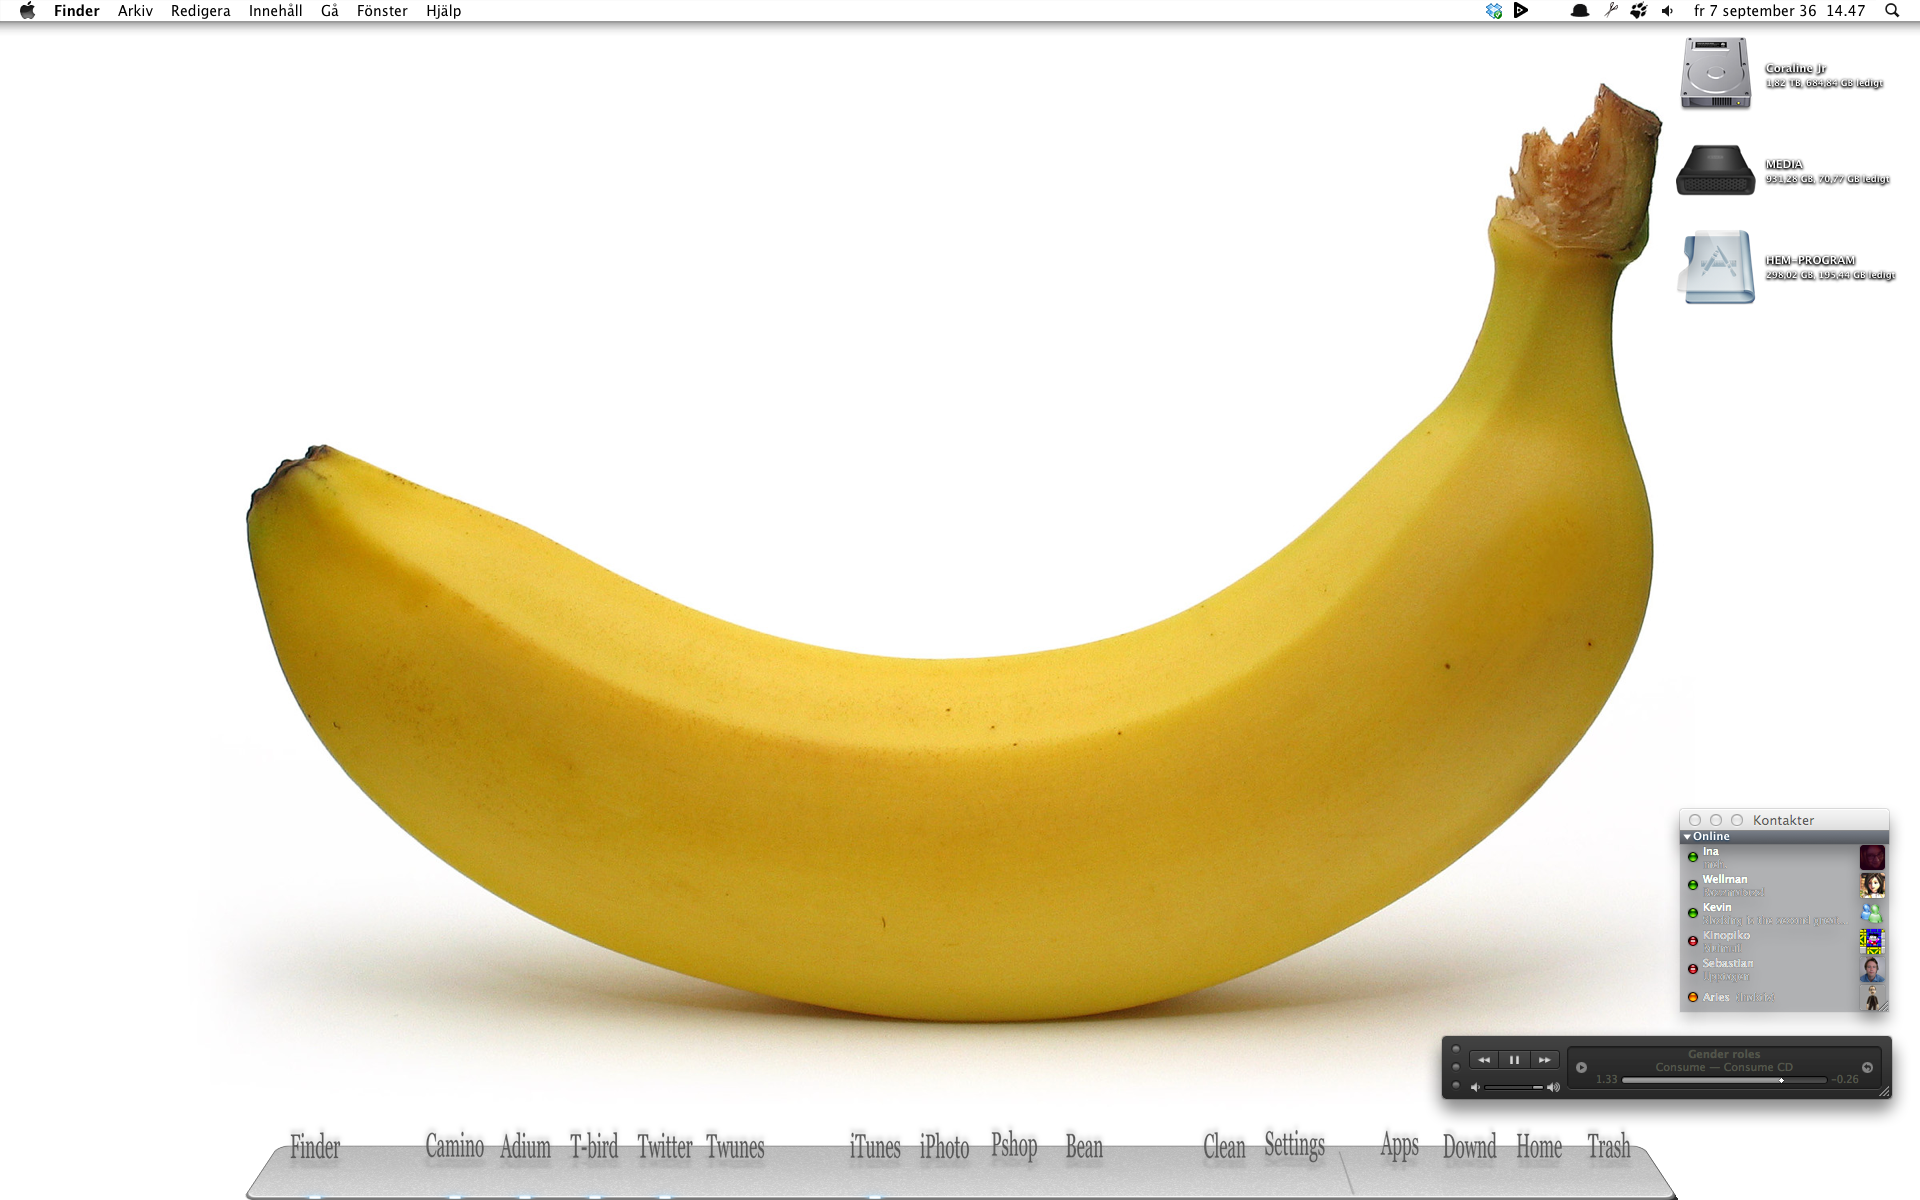Click the scissors icon in menu bar
Screen dimensions: 1920x1200
[1610, 11]
